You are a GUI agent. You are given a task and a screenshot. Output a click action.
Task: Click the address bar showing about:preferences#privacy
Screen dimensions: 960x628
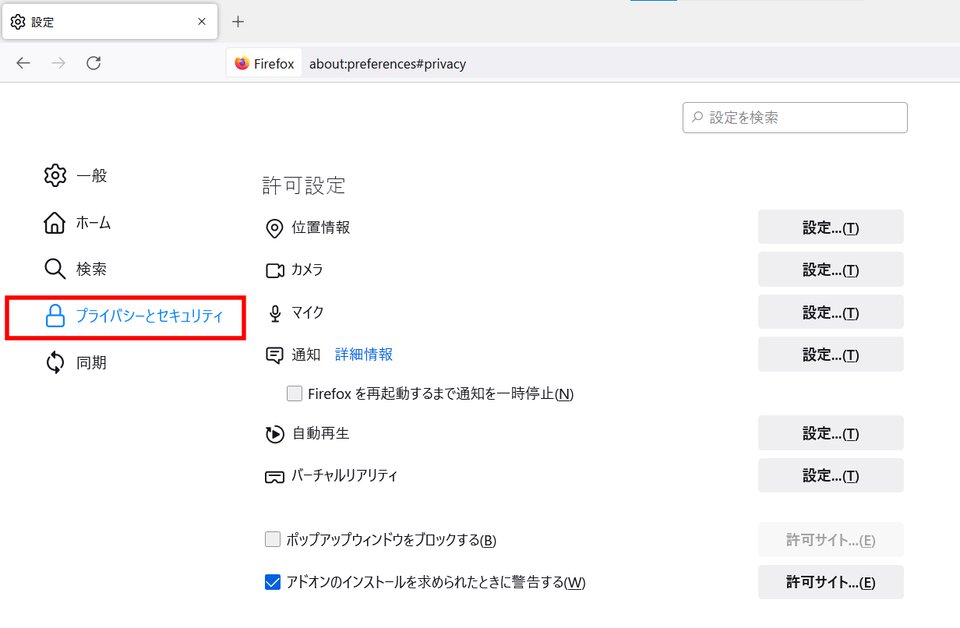click(388, 64)
